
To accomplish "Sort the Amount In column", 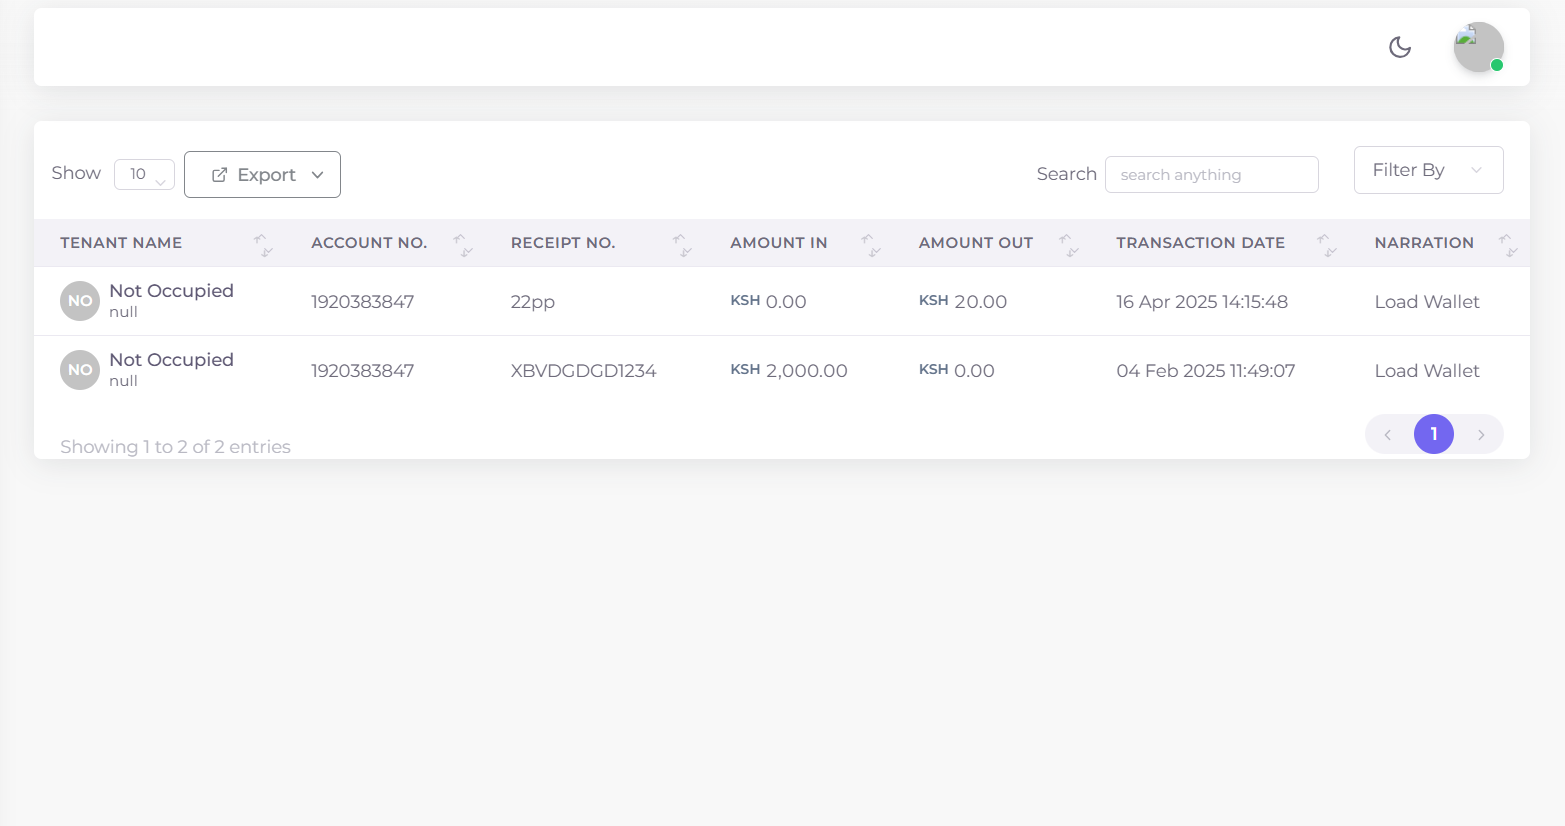I will pos(869,244).
